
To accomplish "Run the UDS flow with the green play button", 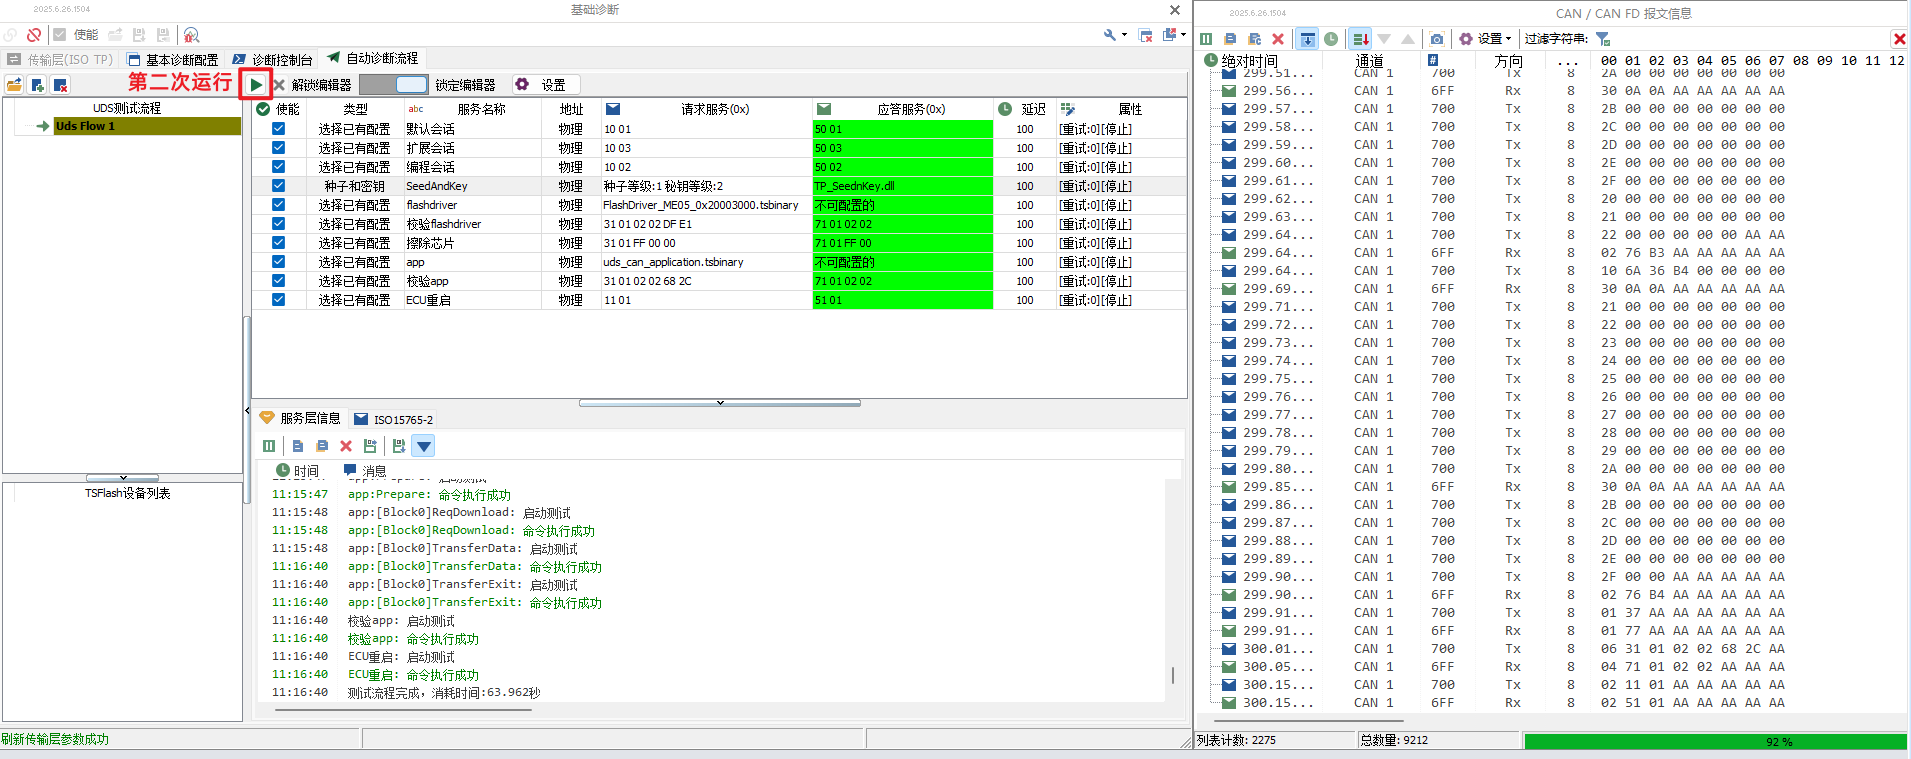I will pos(256,85).
